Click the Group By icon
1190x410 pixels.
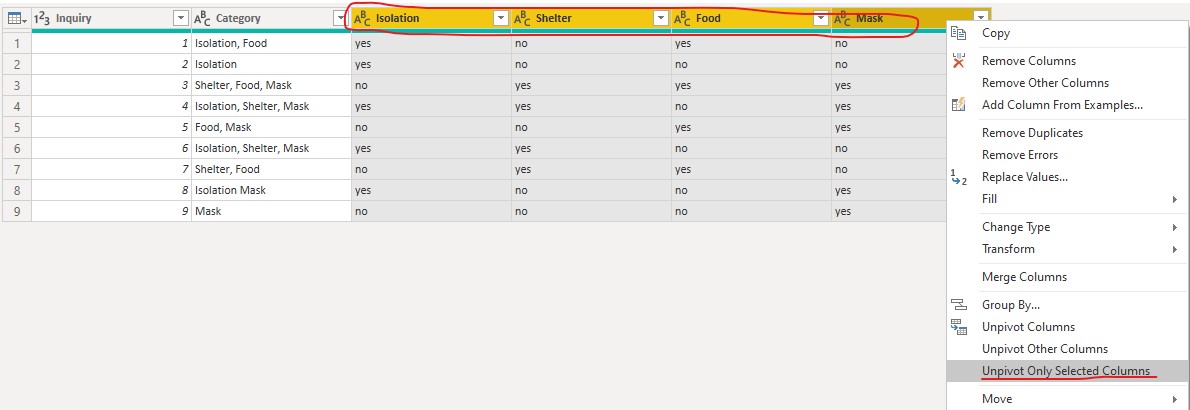coord(959,305)
